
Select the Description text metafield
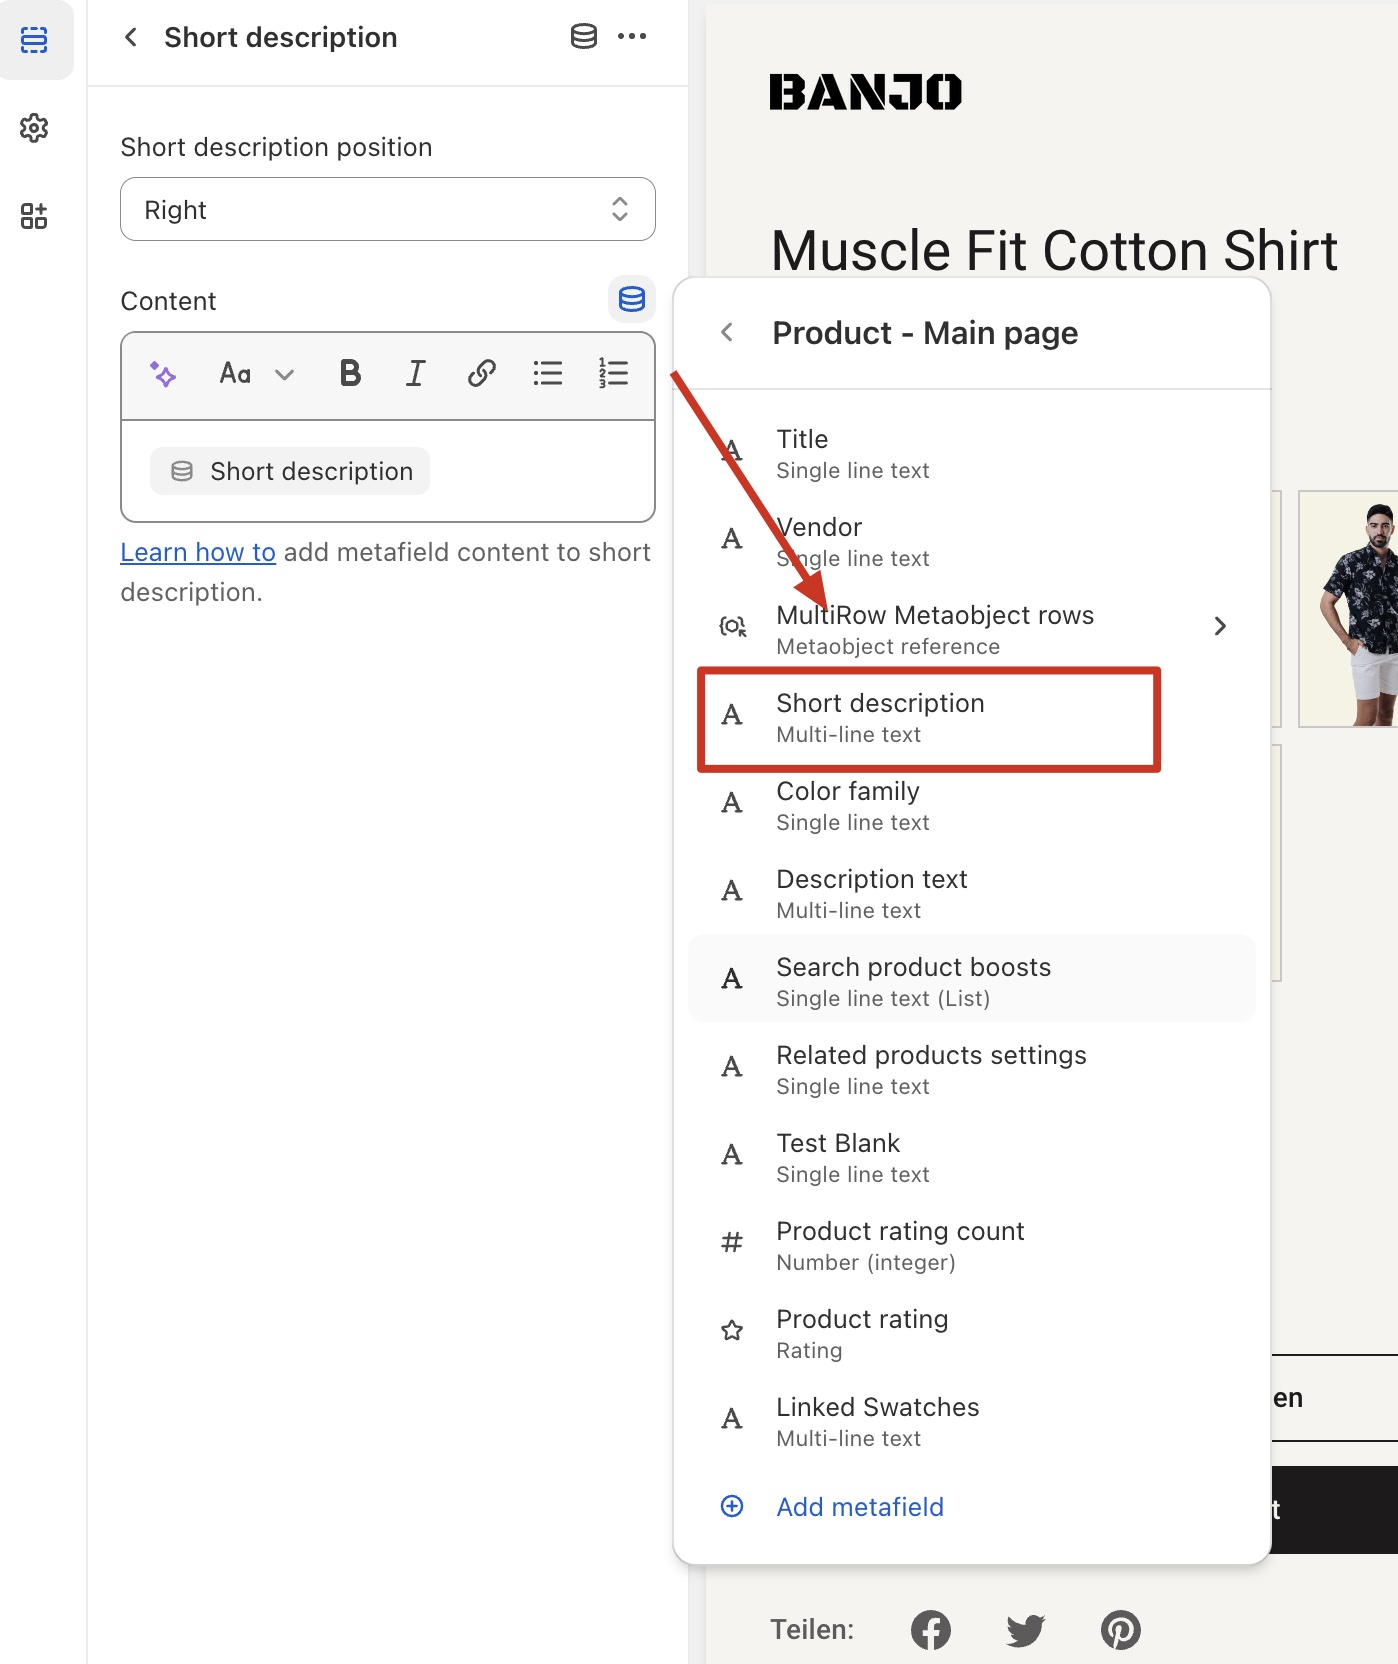coord(971,894)
